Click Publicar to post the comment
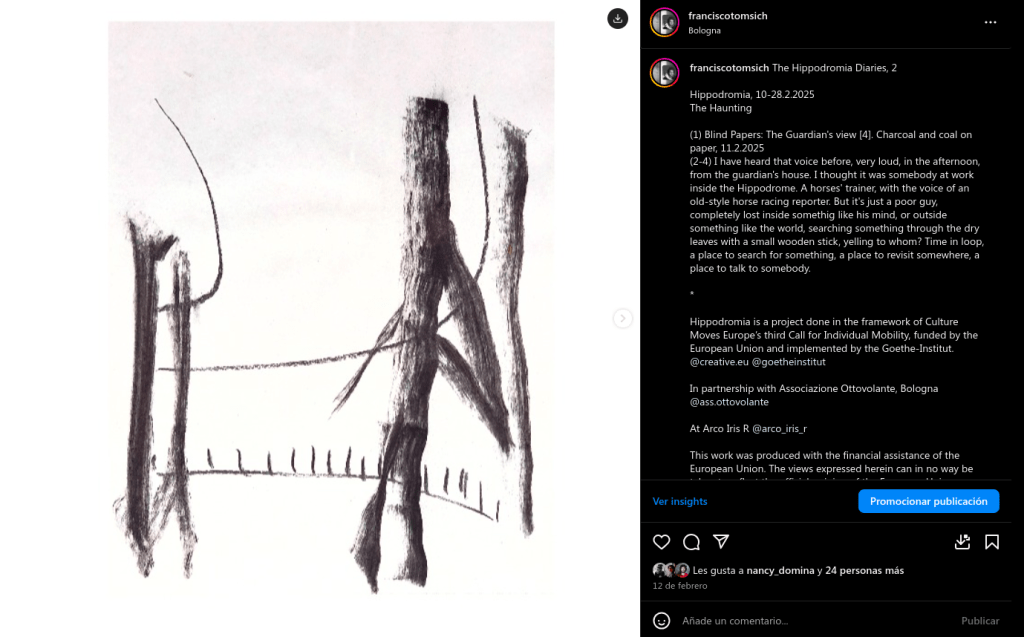Screen dimensions: 1024x637 tap(980, 621)
